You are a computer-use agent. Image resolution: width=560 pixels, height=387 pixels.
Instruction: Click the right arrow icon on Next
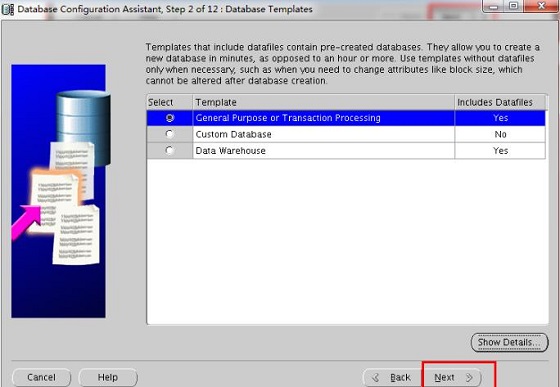click(469, 377)
